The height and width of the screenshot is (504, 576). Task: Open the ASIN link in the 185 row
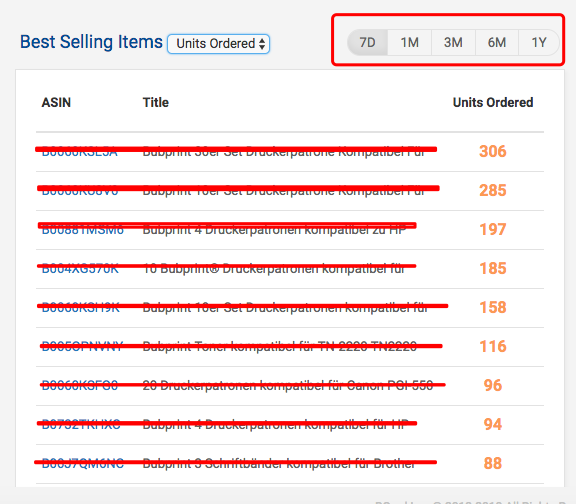(x=80, y=269)
